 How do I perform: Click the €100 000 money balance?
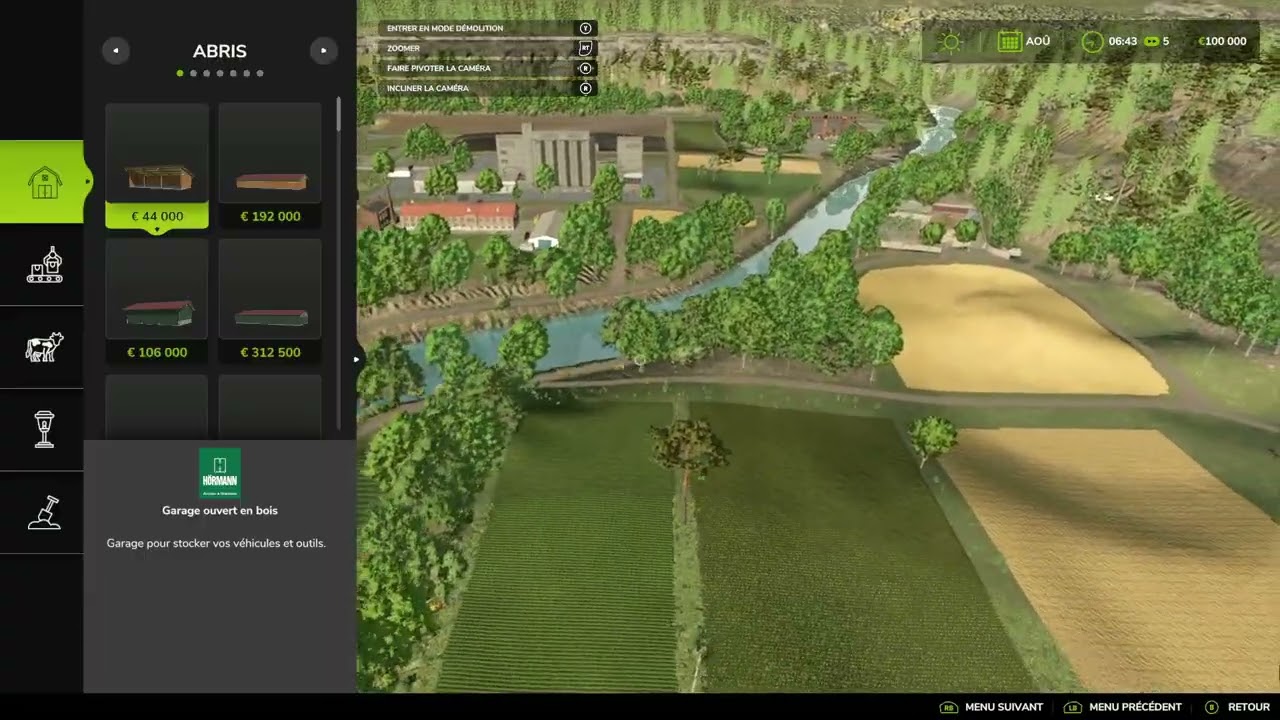tap(1222, 42)
